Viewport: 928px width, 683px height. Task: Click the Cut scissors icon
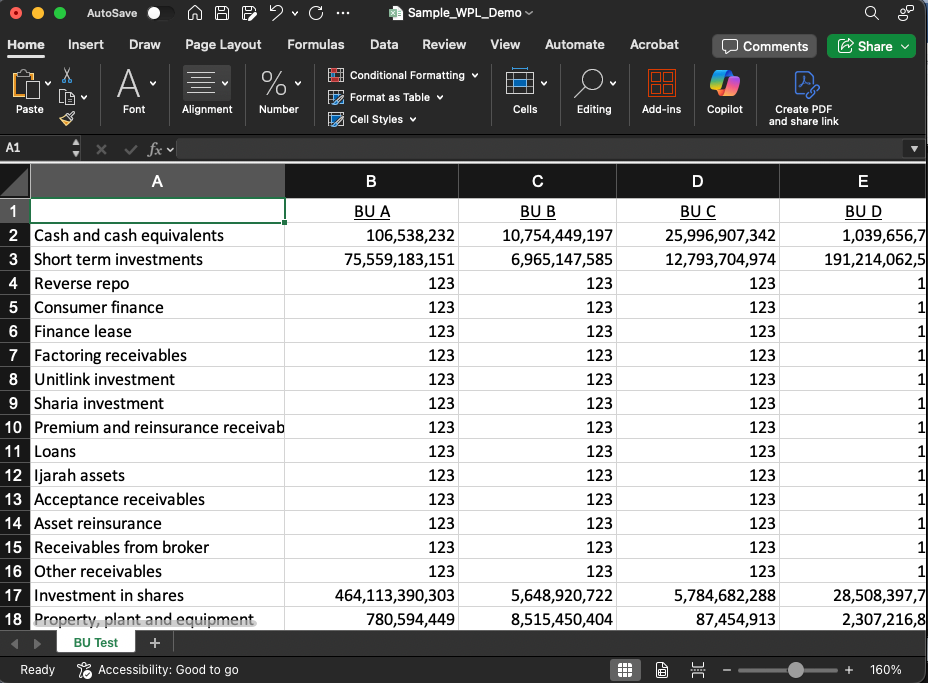pos(67,75)
